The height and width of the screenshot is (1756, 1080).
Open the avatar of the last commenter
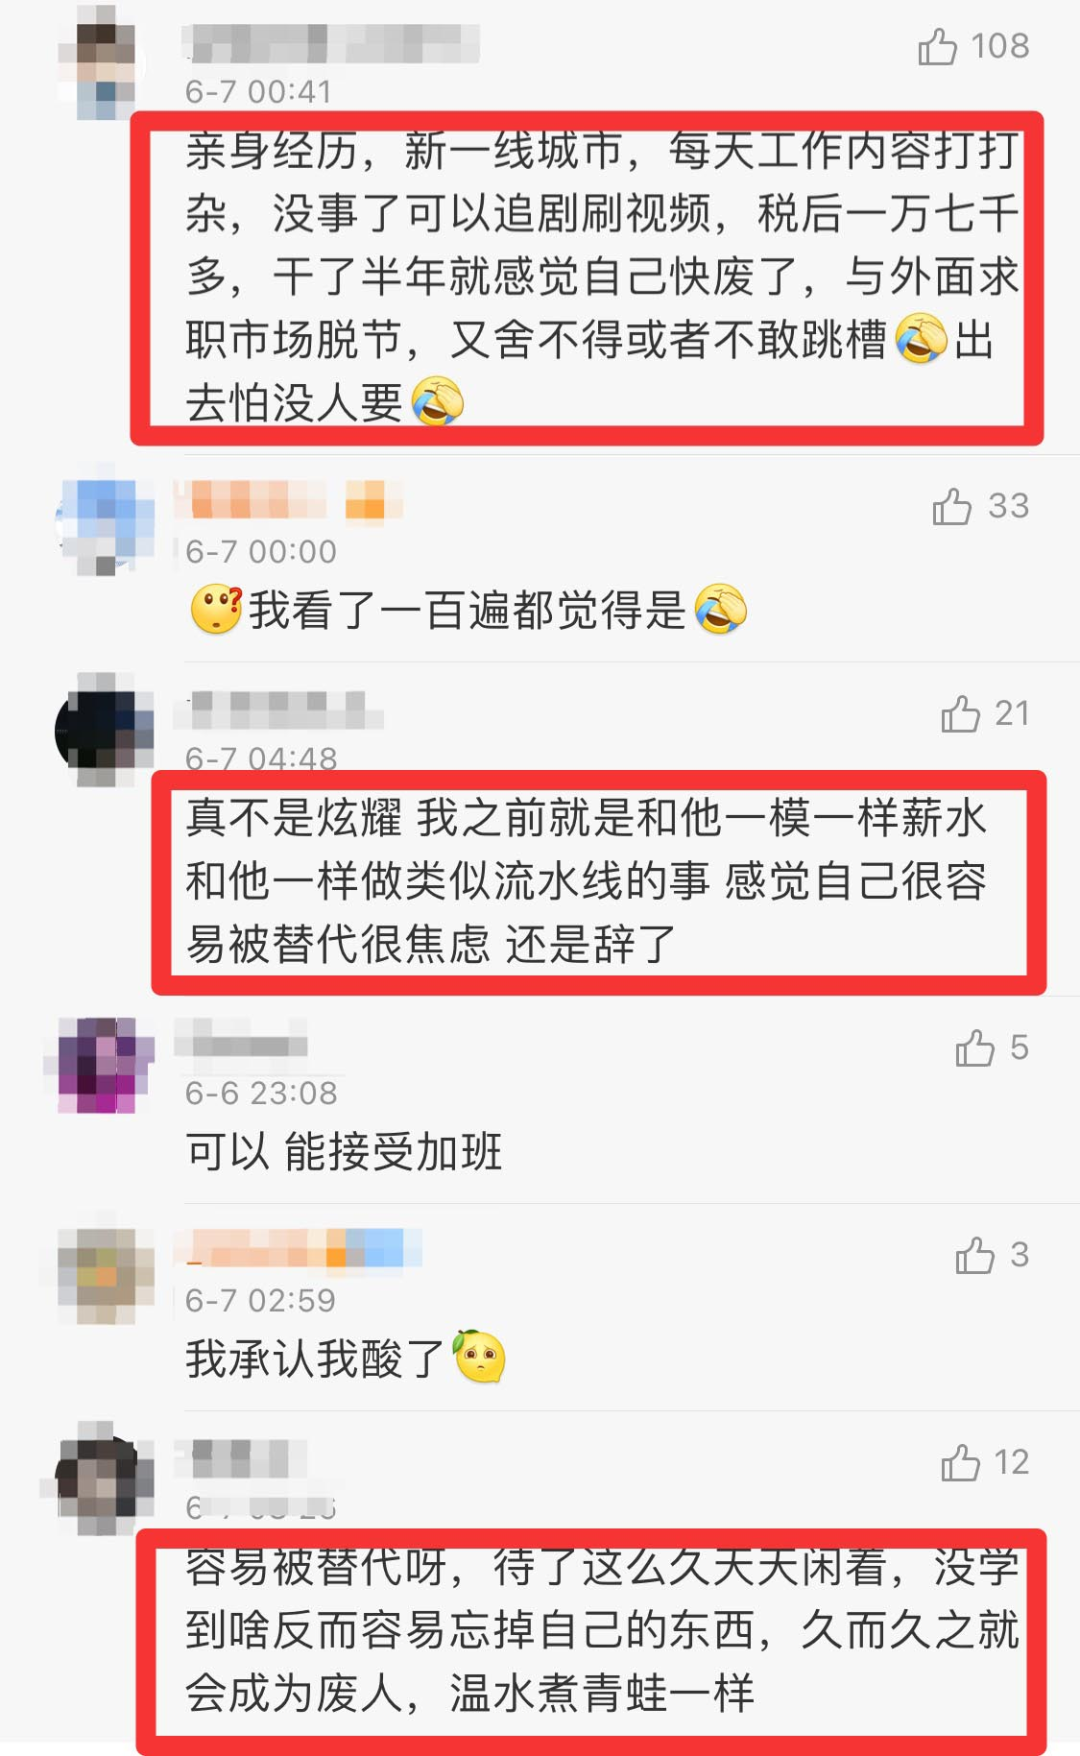[x=102, y=1480]
